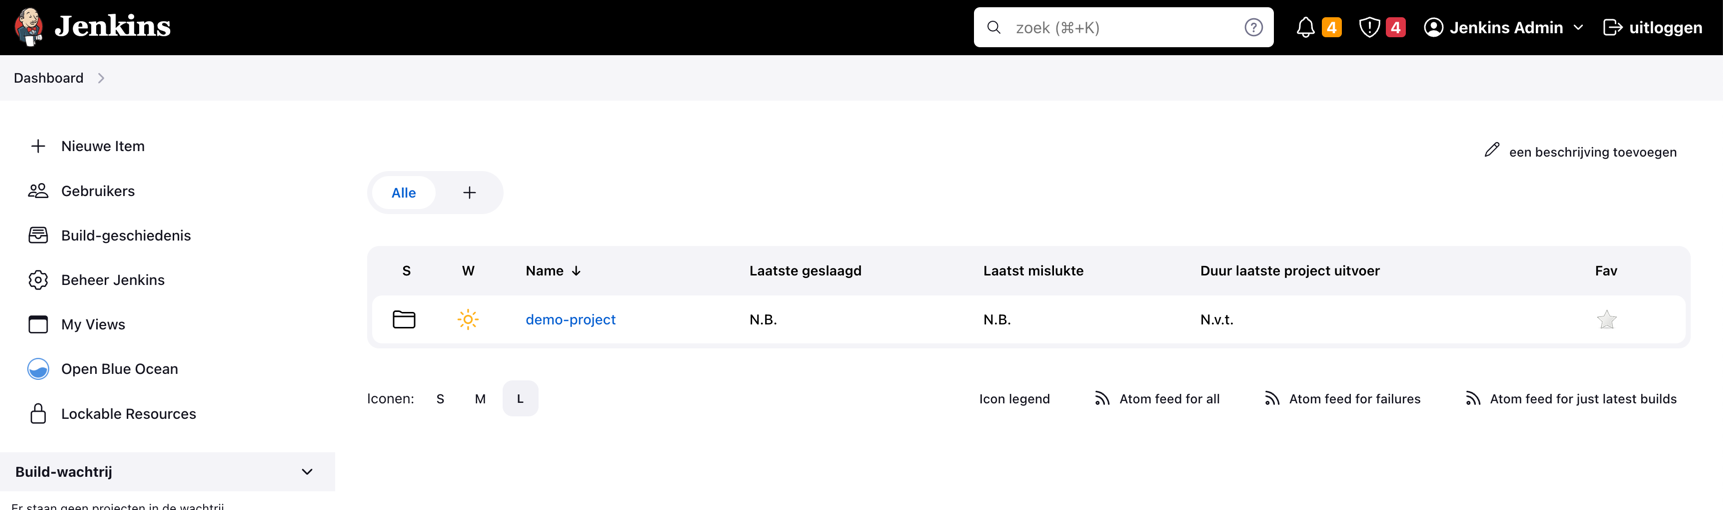Image resolution: width=1723 pixels, height=510 pixels.
Task: Click the search magnifier icon
Action: click(994, 27)
